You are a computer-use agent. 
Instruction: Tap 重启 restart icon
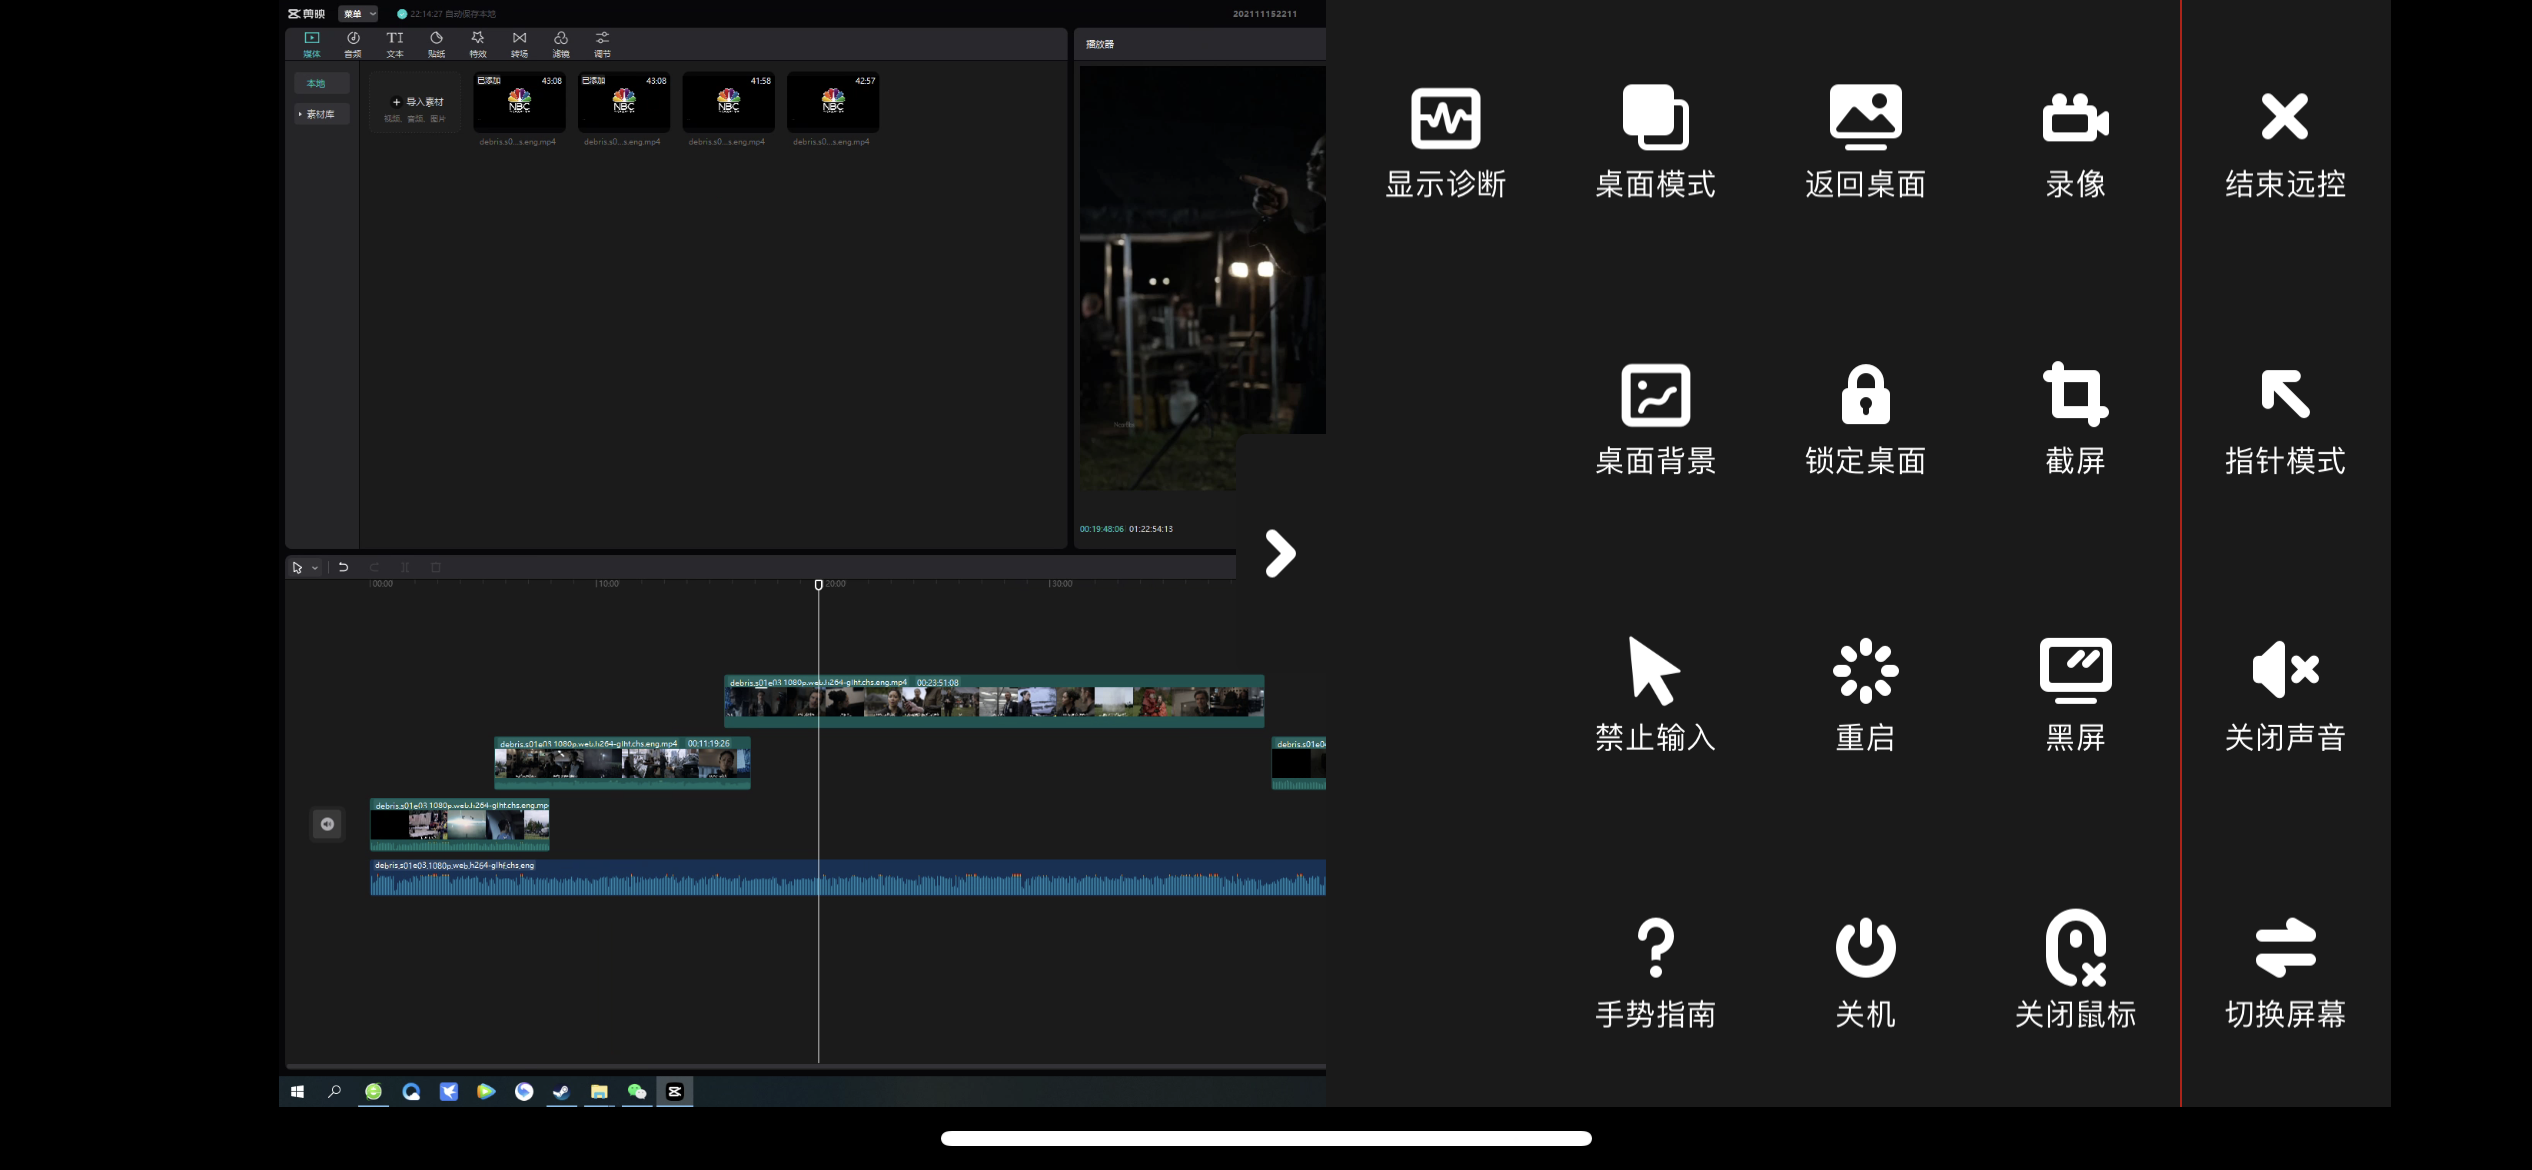click(1865, 671)
